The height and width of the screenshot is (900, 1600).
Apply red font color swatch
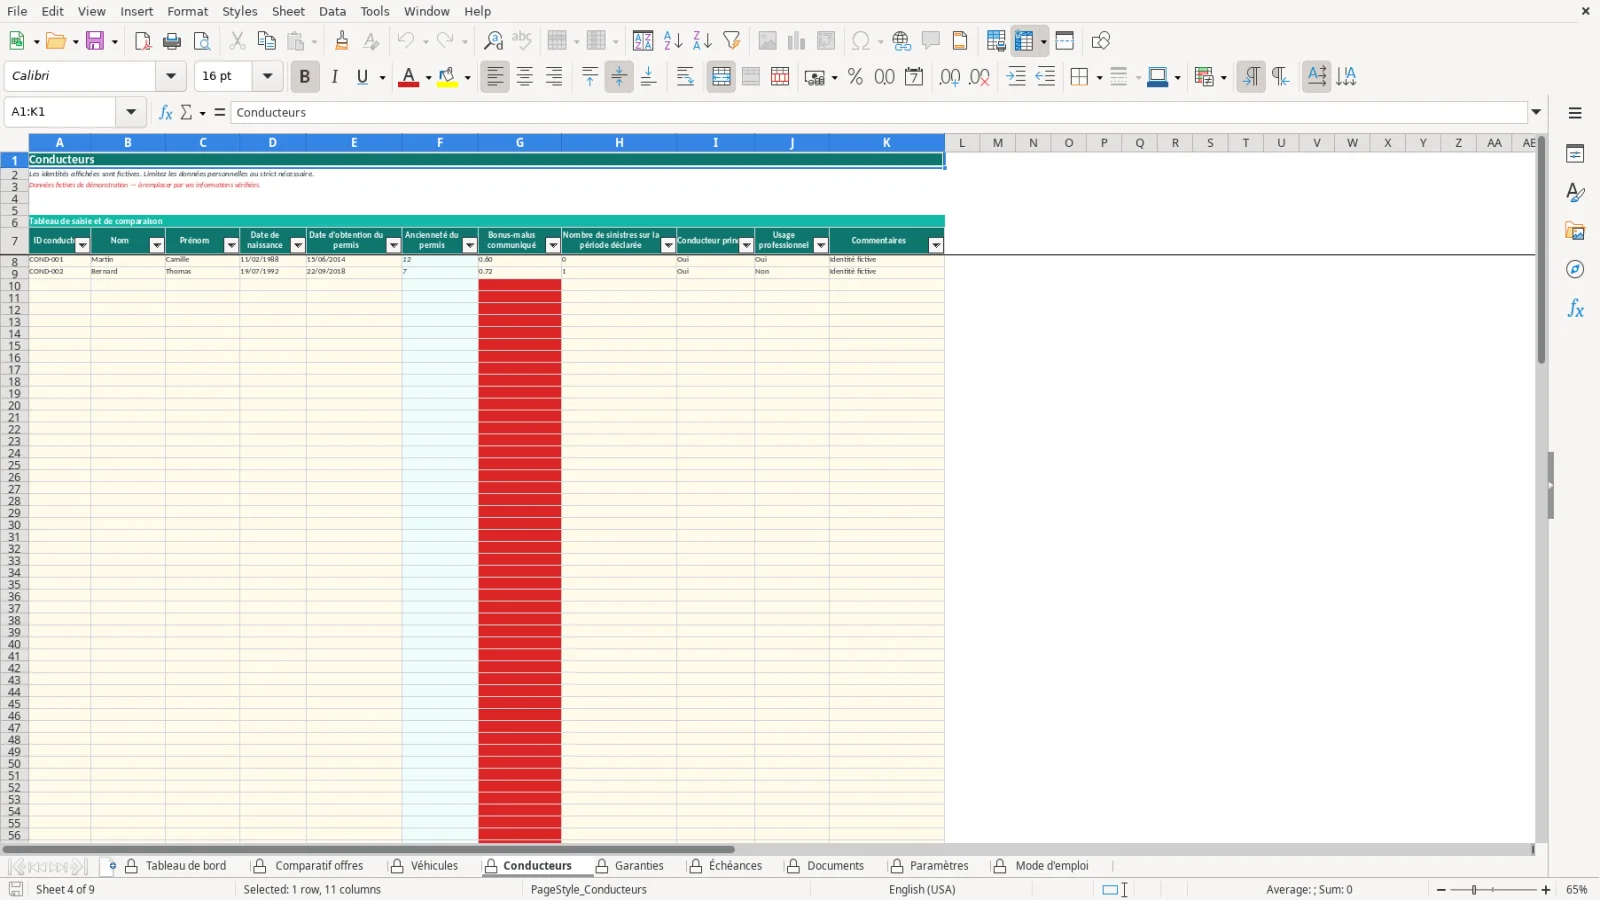pos(408,77)
